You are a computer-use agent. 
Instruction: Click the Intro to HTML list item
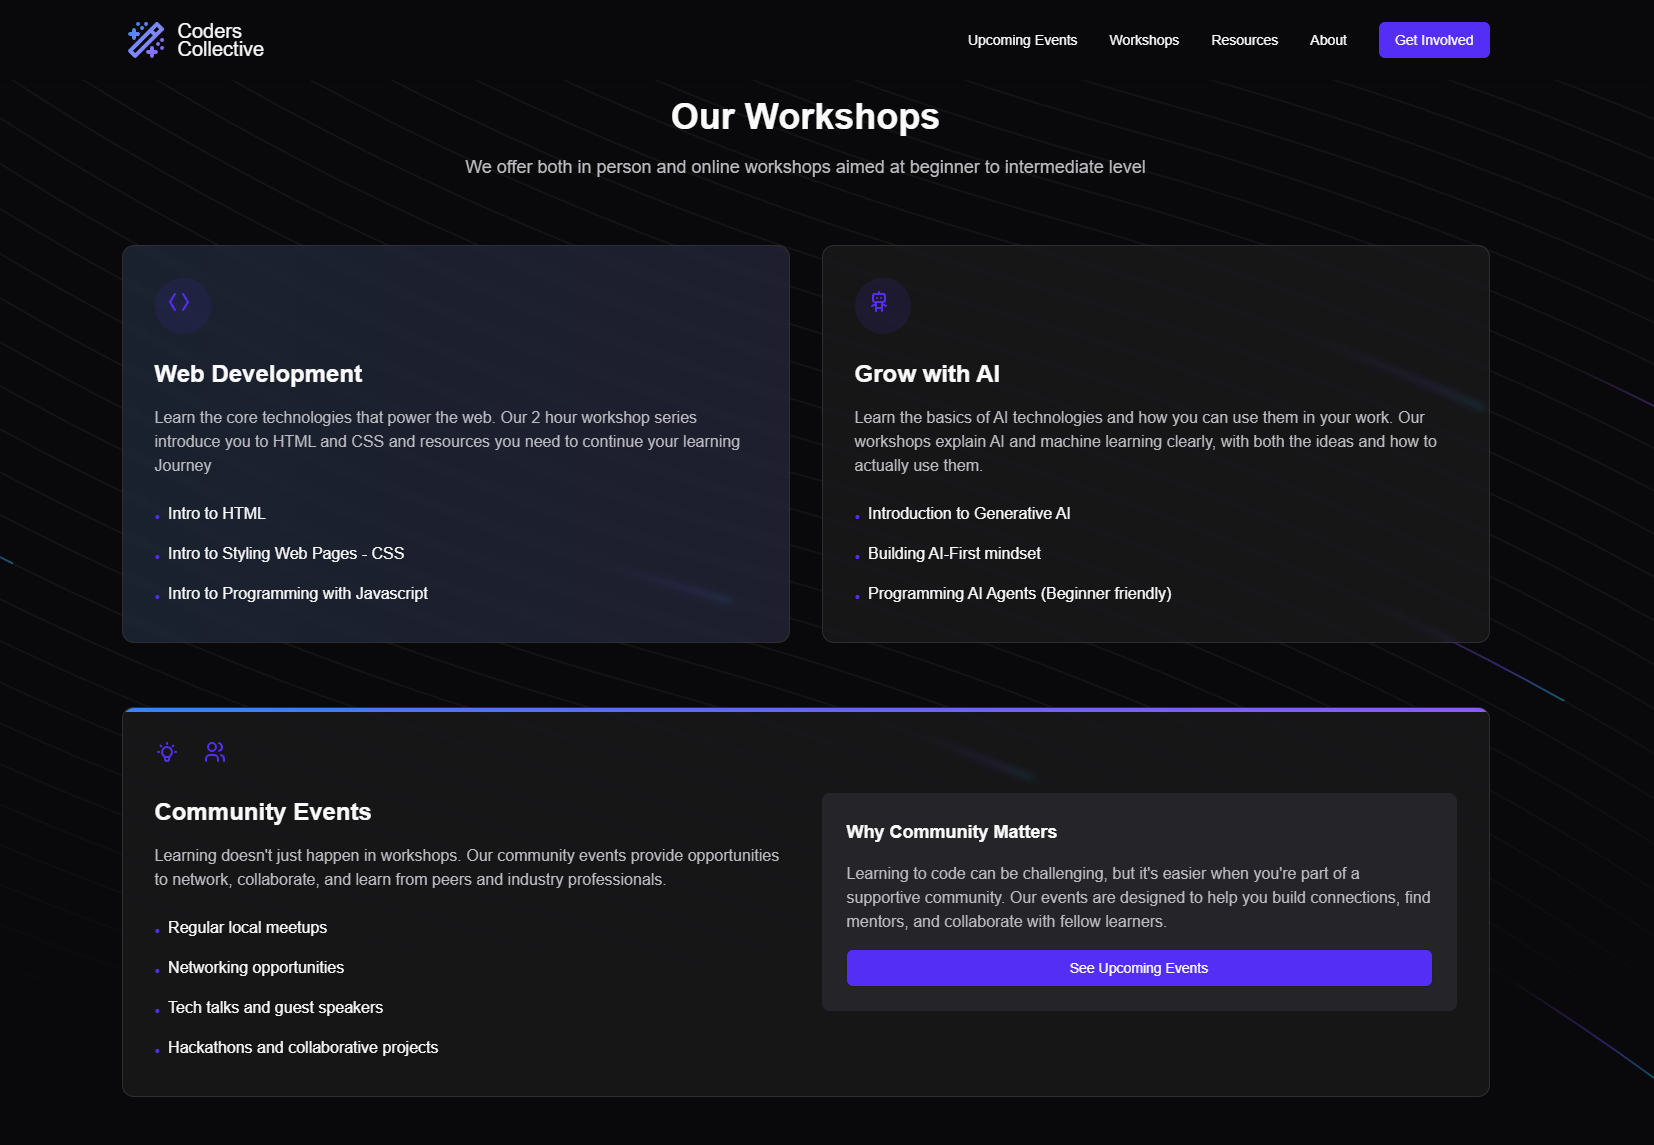(217, 513)
